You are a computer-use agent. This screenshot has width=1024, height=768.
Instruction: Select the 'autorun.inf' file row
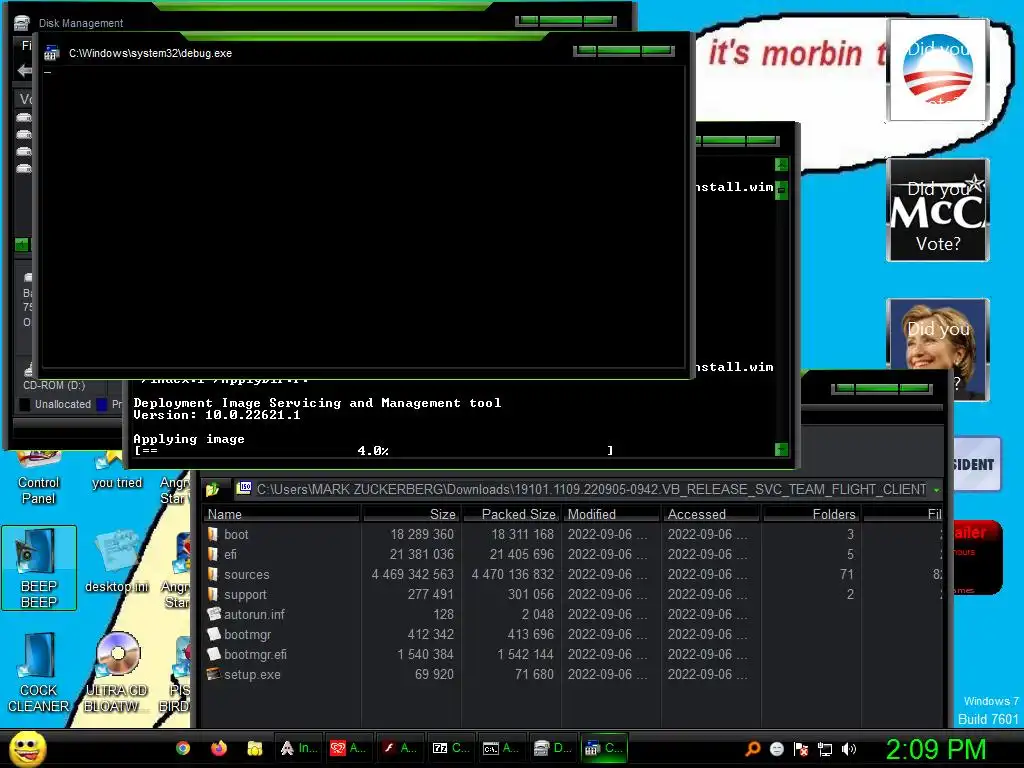(x=574, y=615)
